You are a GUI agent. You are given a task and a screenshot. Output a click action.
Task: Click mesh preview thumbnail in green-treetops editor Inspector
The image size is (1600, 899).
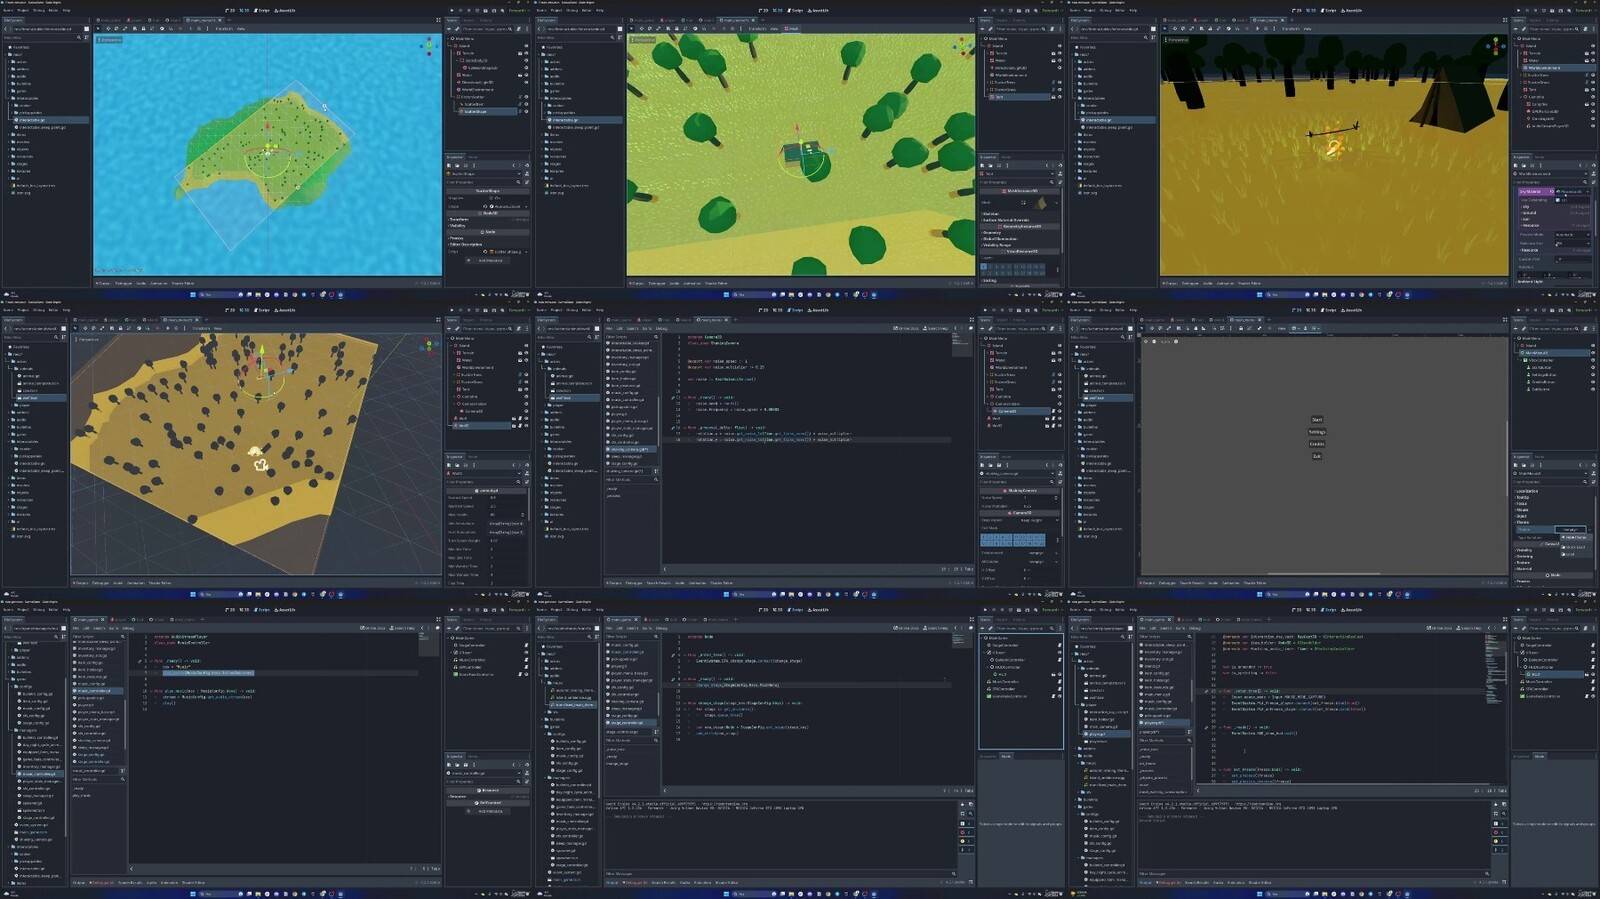point(1041,203)
